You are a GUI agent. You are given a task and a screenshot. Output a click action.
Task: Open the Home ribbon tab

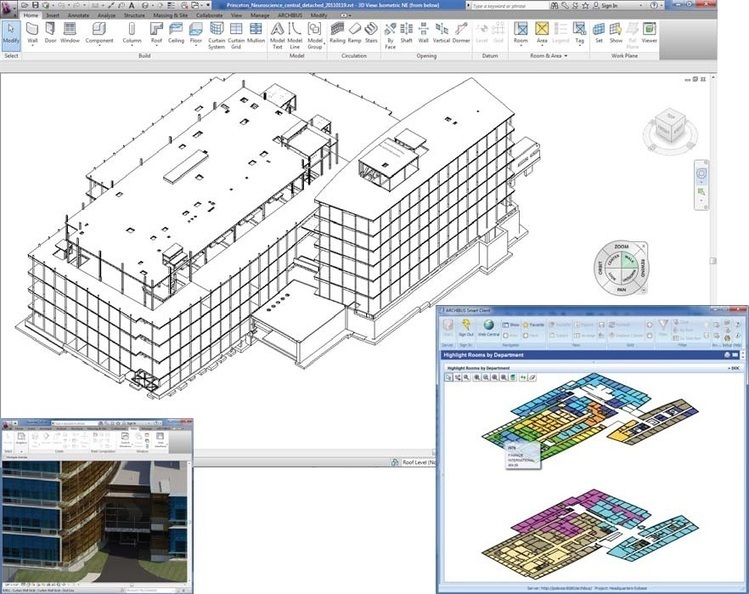pos(31,15)
